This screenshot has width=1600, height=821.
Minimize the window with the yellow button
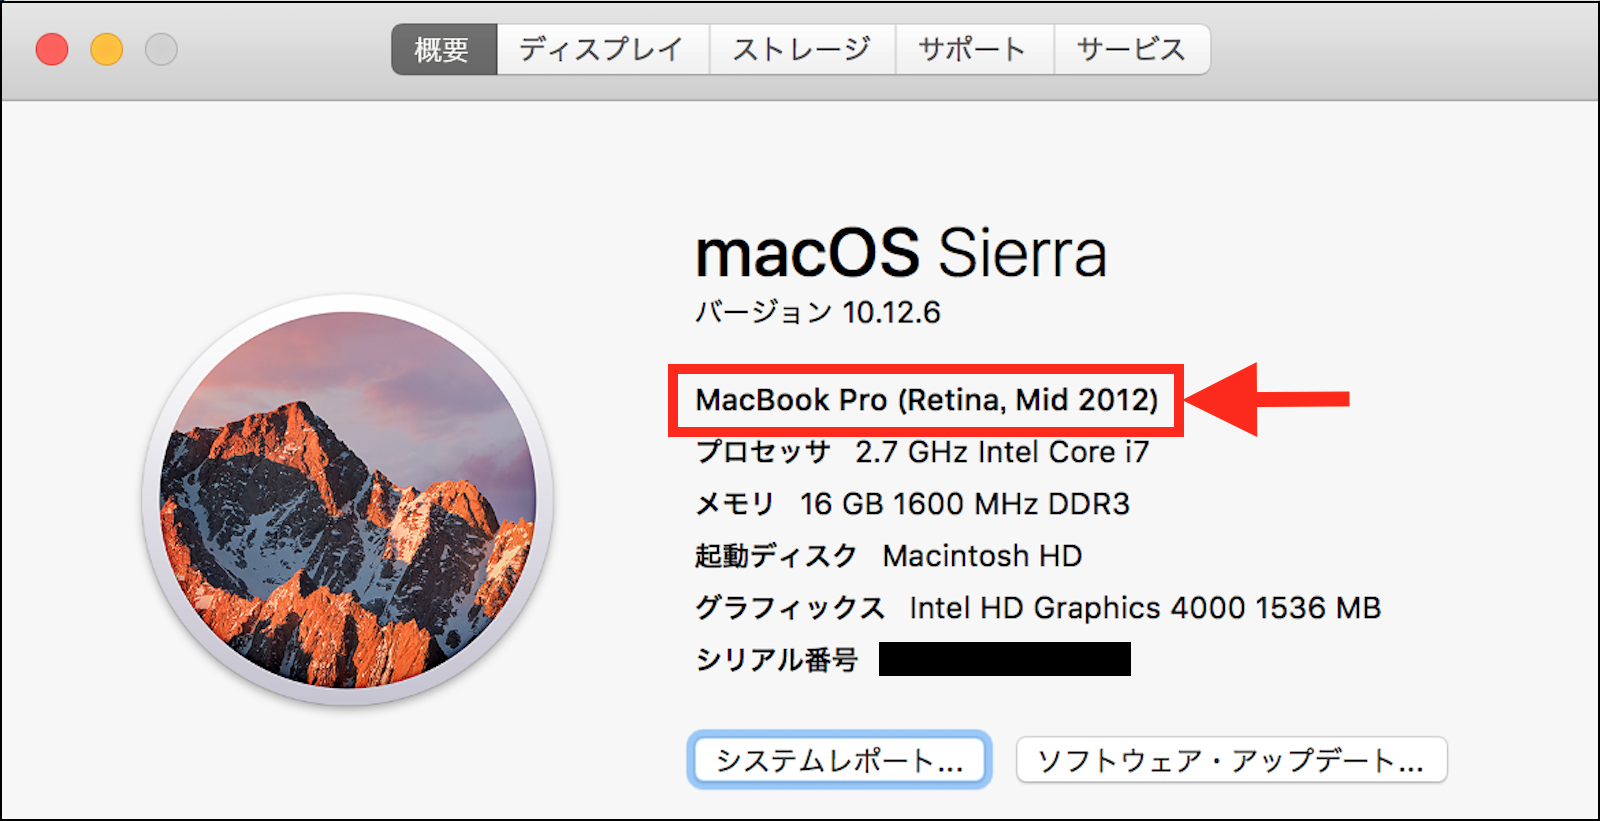107,49
